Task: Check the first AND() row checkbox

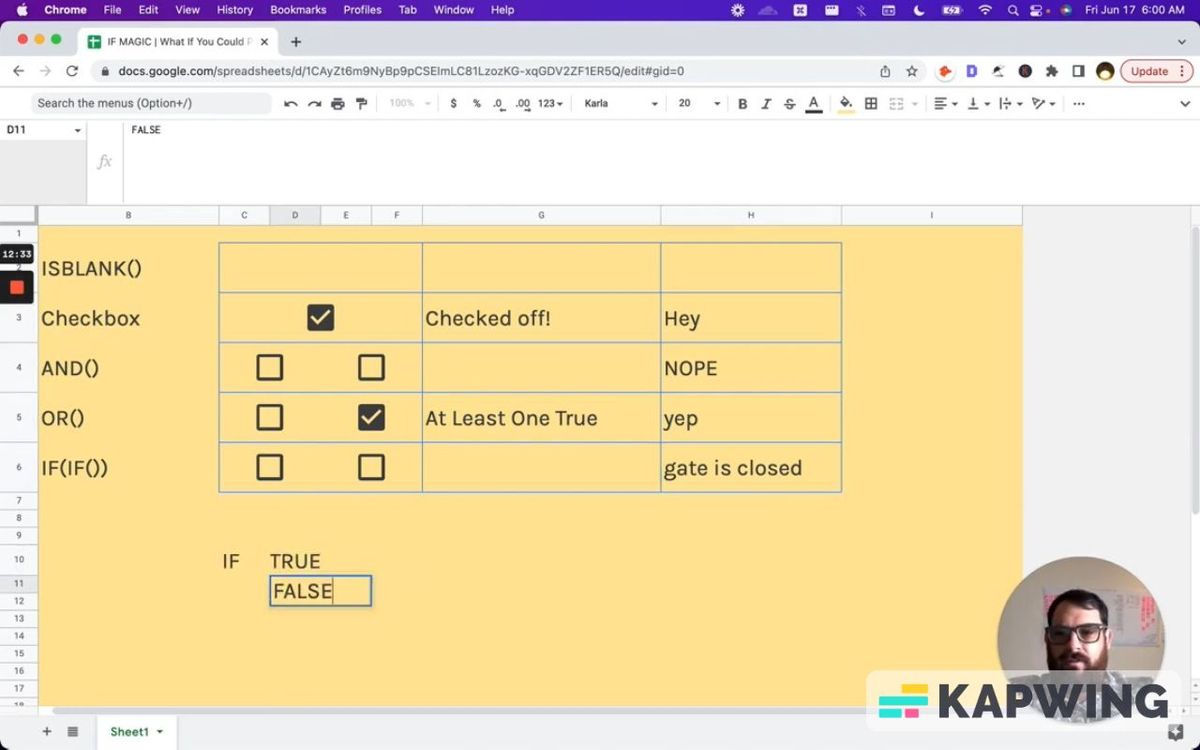Action: pos(270,368)
